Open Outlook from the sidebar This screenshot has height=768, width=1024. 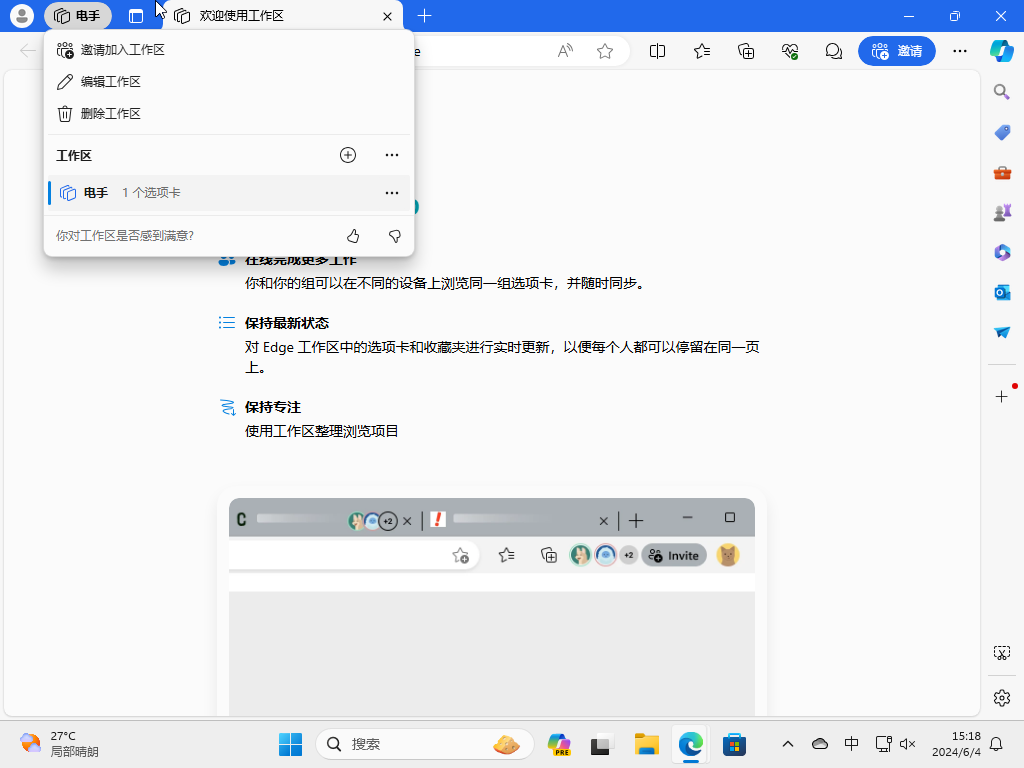(1002, 292)
